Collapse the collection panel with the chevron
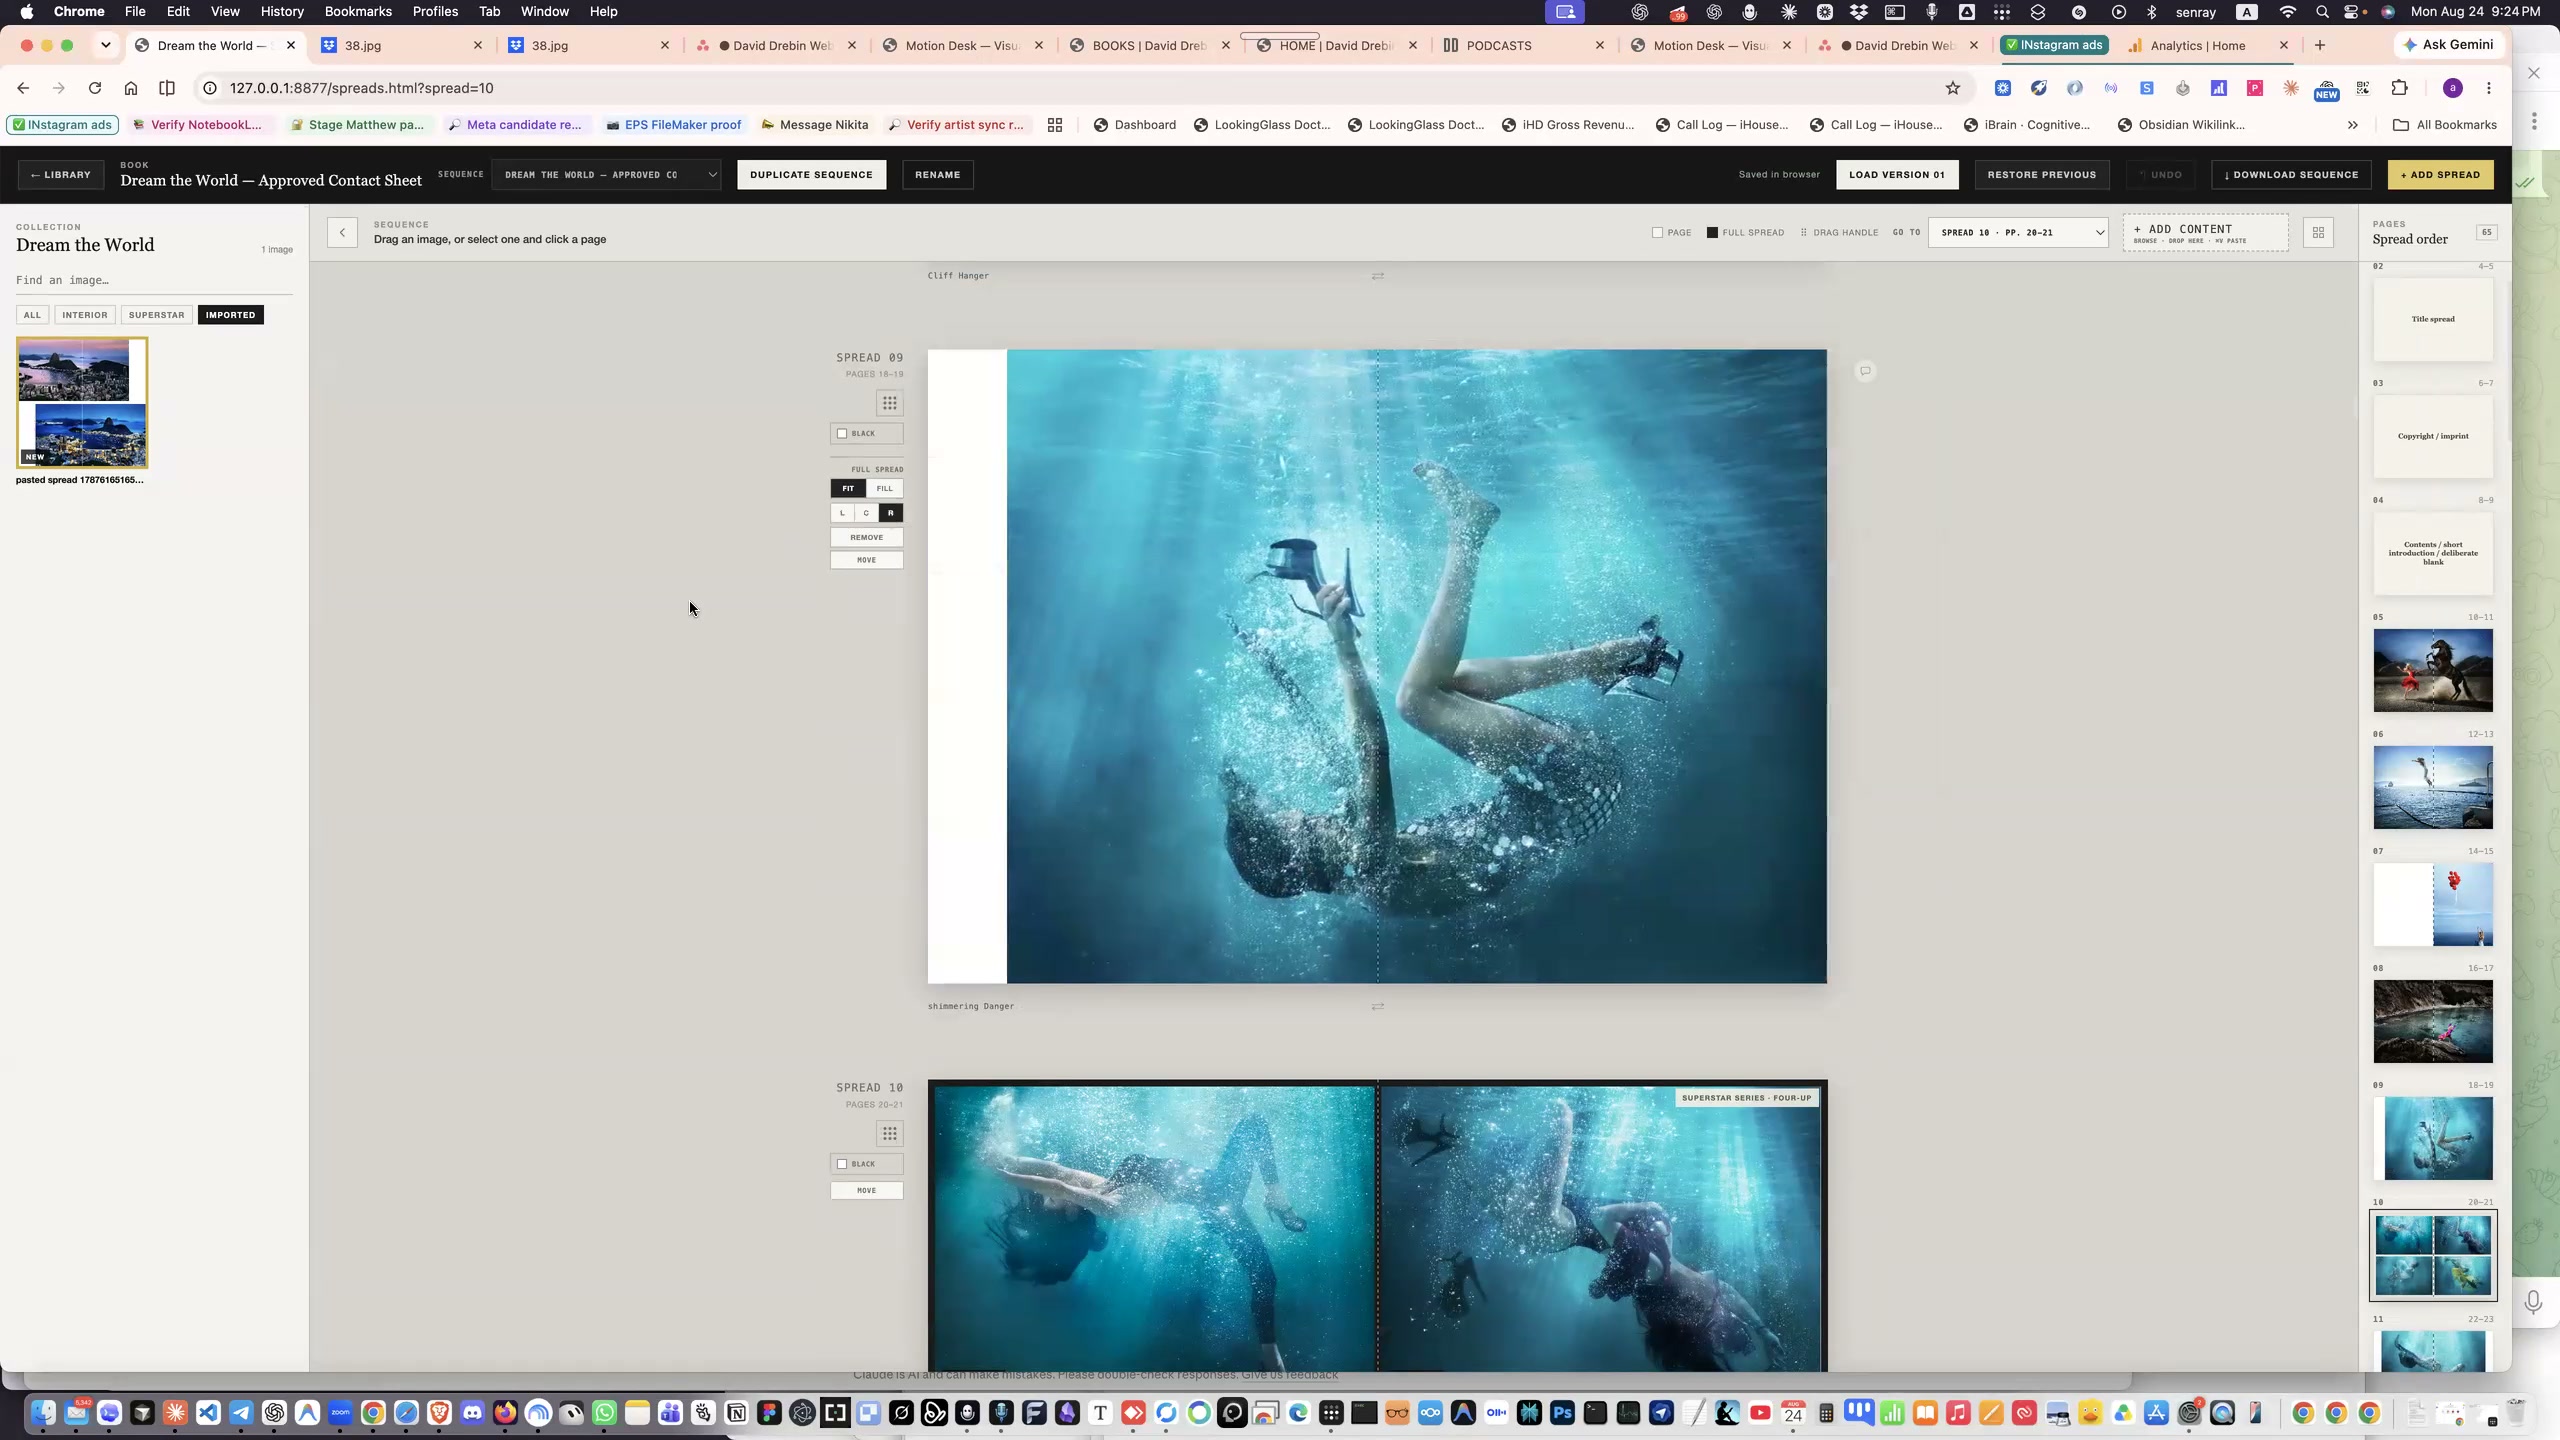The height and width of the screenshot is (1440, 2560). pos(342,233)
